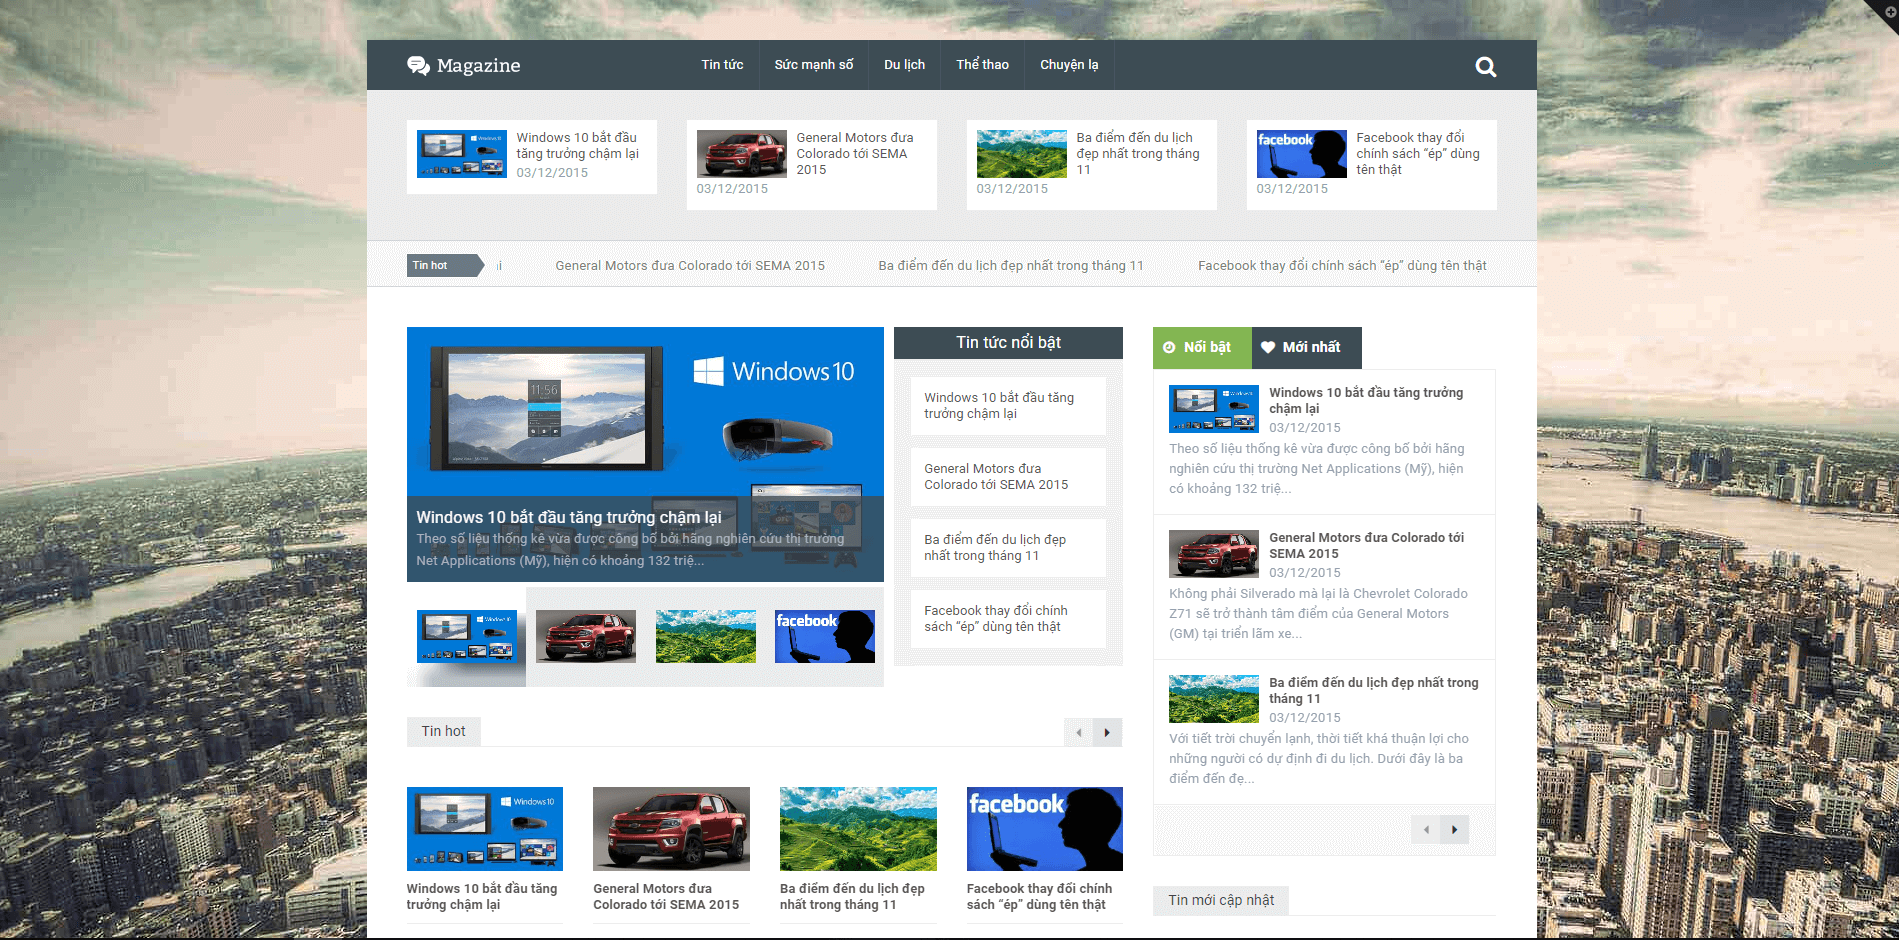Click Windows 10 image in Tin hot carousel
This screenshot has width=1899, height=940.
click(485, 829)
